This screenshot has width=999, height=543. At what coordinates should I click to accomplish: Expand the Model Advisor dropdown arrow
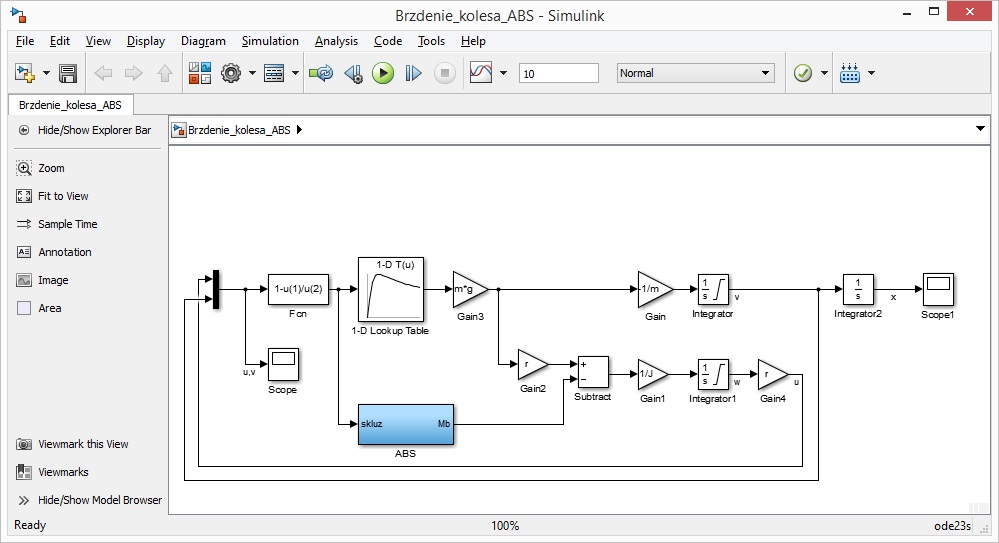(x=824, y=73)
